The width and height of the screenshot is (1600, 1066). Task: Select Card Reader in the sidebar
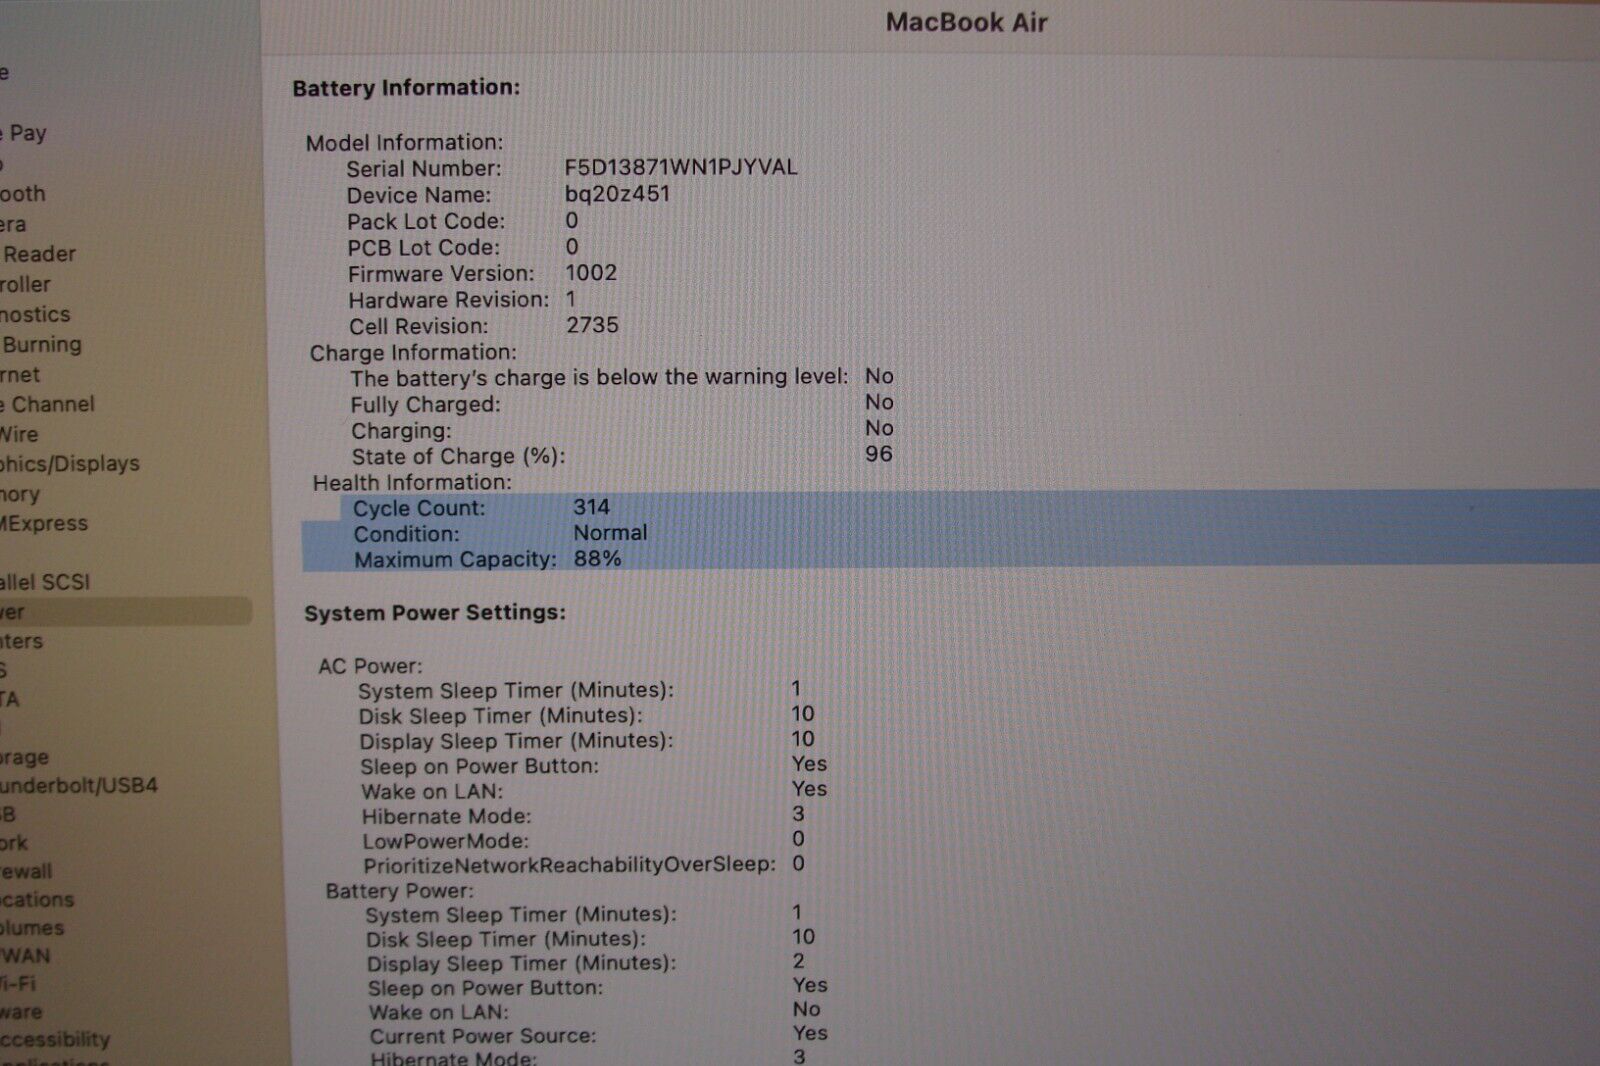click(x=38, y=254)
